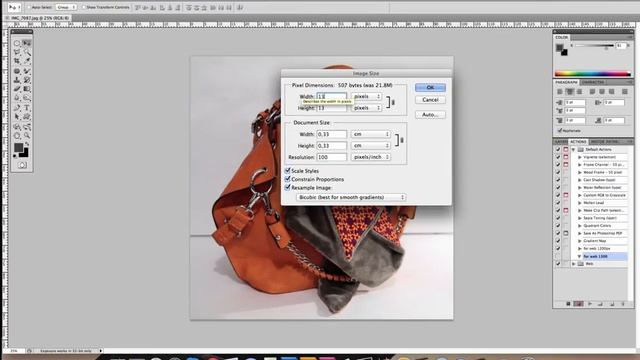Collapse the selected 'for web 1500' action
Screen dimensions: 640x360
580,256
